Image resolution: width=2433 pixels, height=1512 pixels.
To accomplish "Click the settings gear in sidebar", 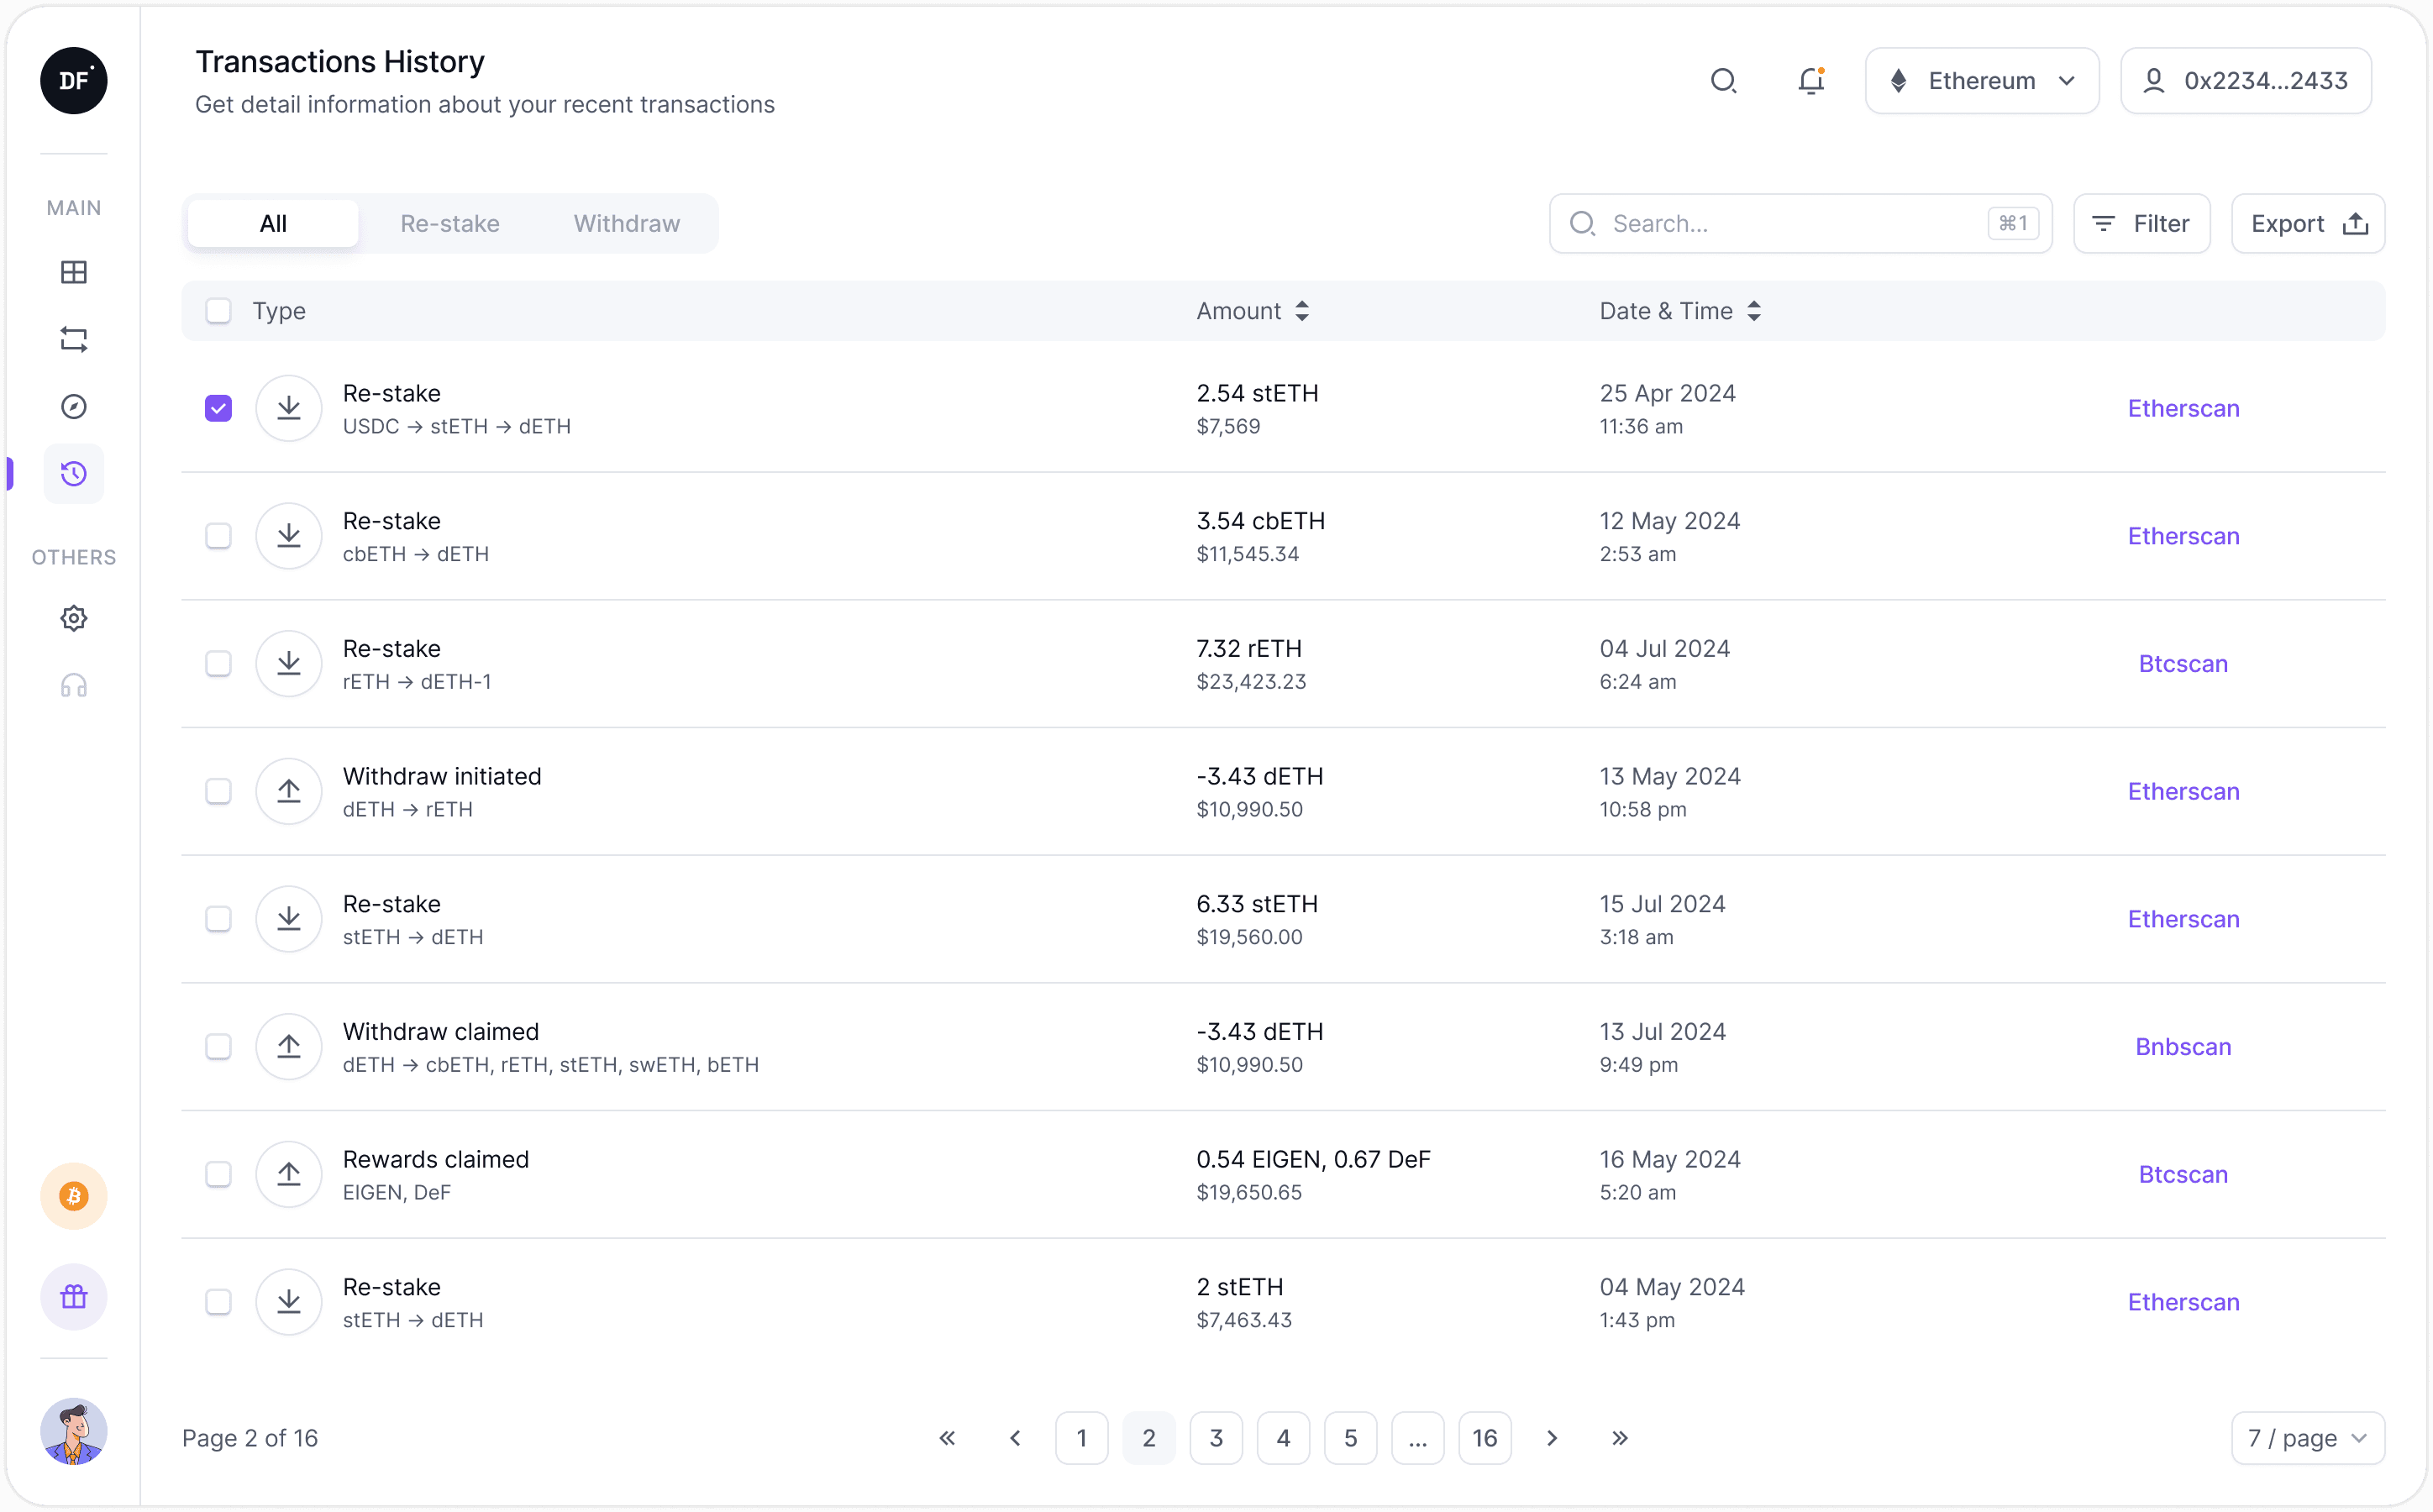I will [73, 618].
